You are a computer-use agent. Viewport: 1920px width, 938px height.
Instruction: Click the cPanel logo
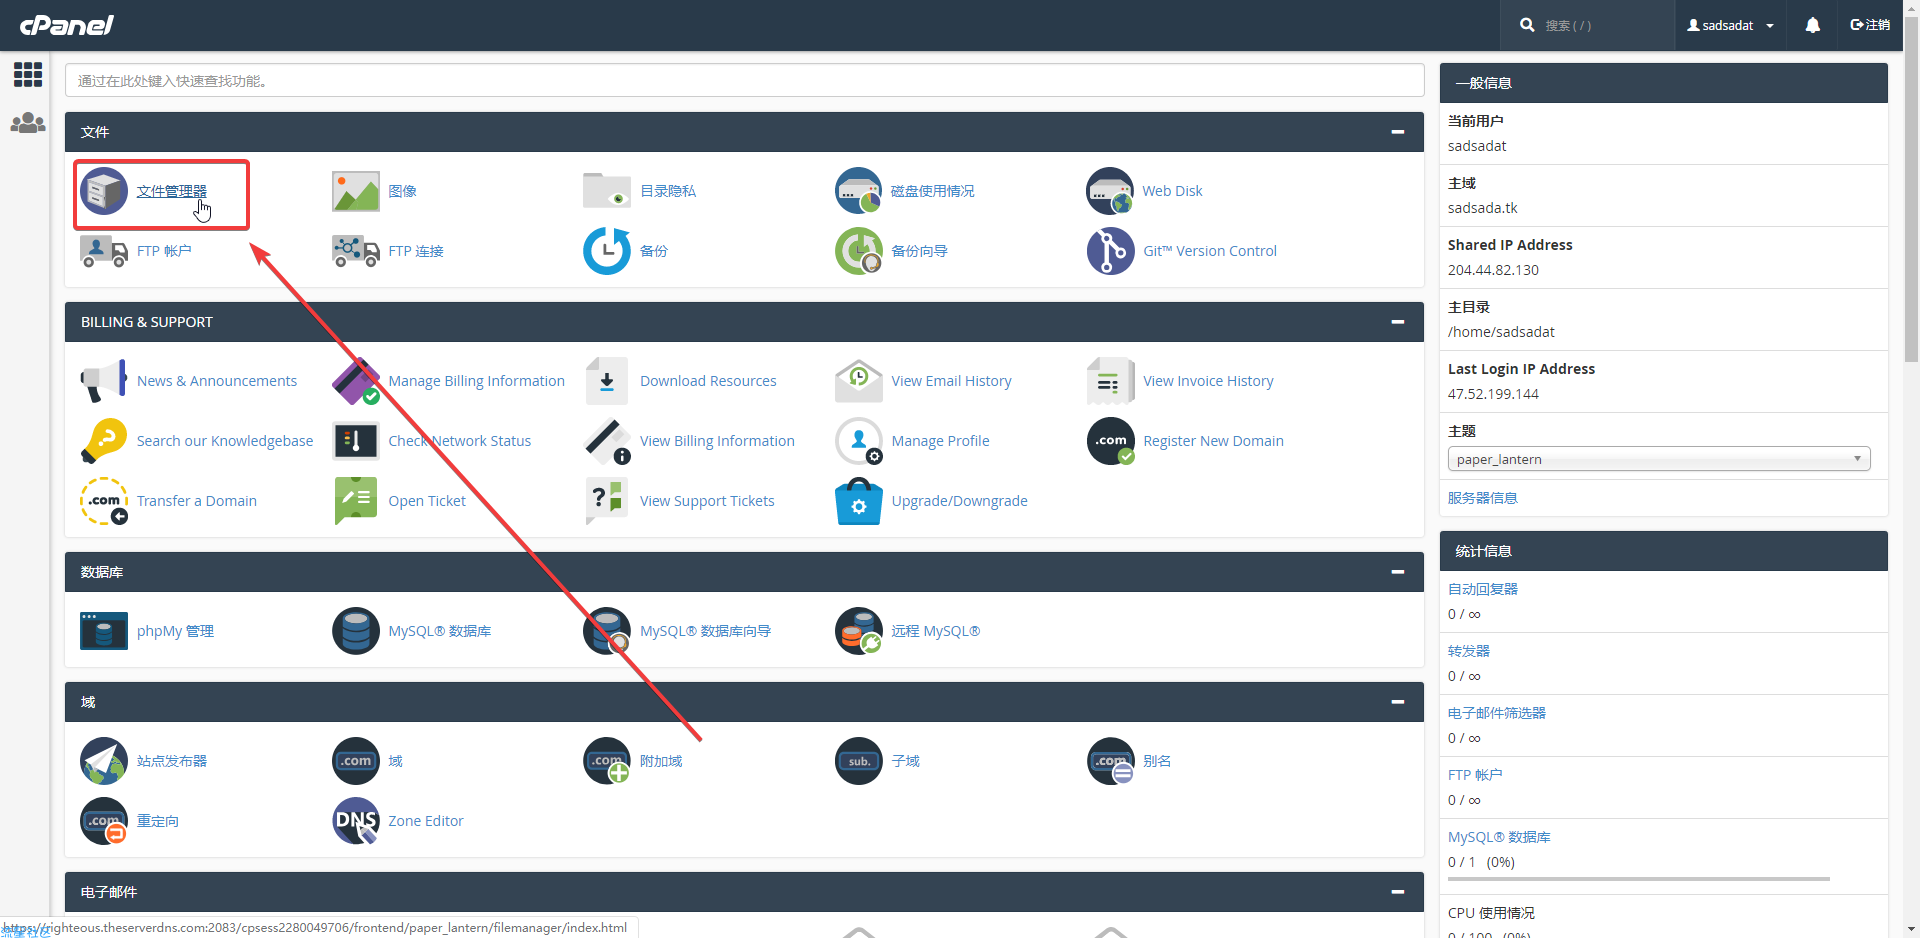tap(66, 24)
